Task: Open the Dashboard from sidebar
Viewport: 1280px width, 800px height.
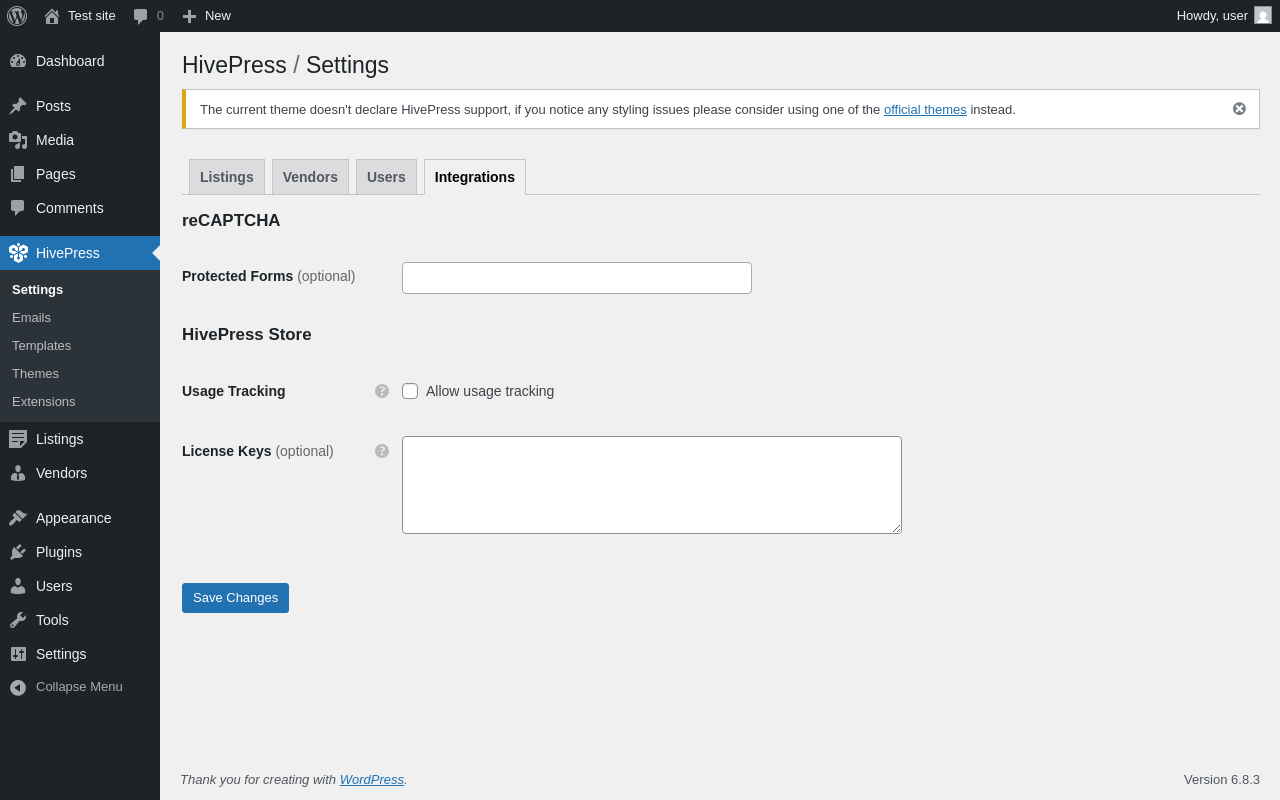Action: [x=69, y=61]
